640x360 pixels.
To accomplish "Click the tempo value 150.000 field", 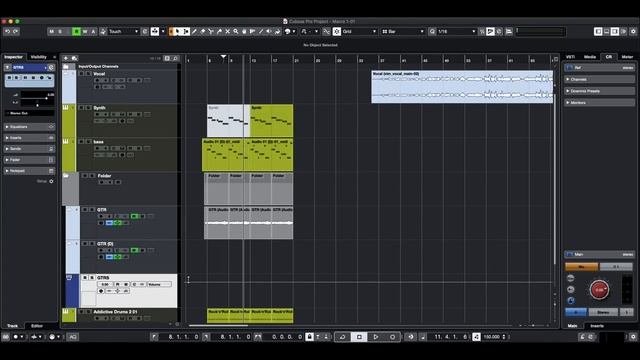I will tap(492, 337).
